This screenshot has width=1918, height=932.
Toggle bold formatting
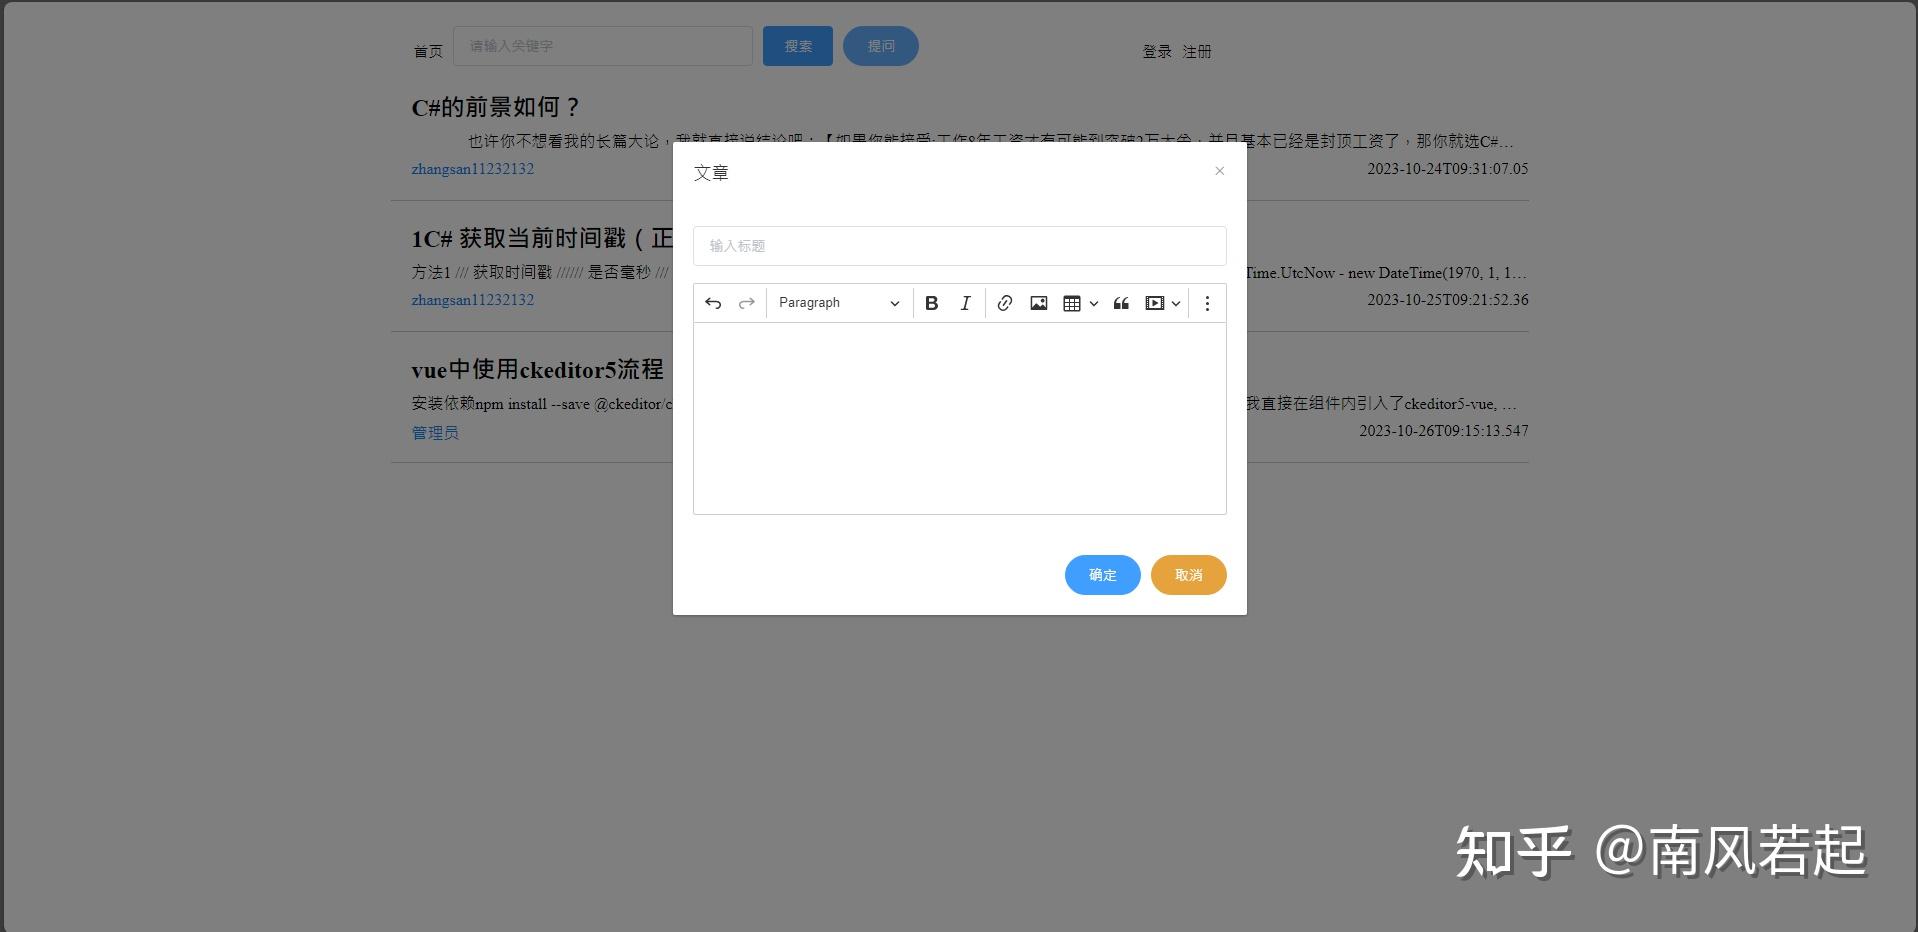click(x=931, y=302)
